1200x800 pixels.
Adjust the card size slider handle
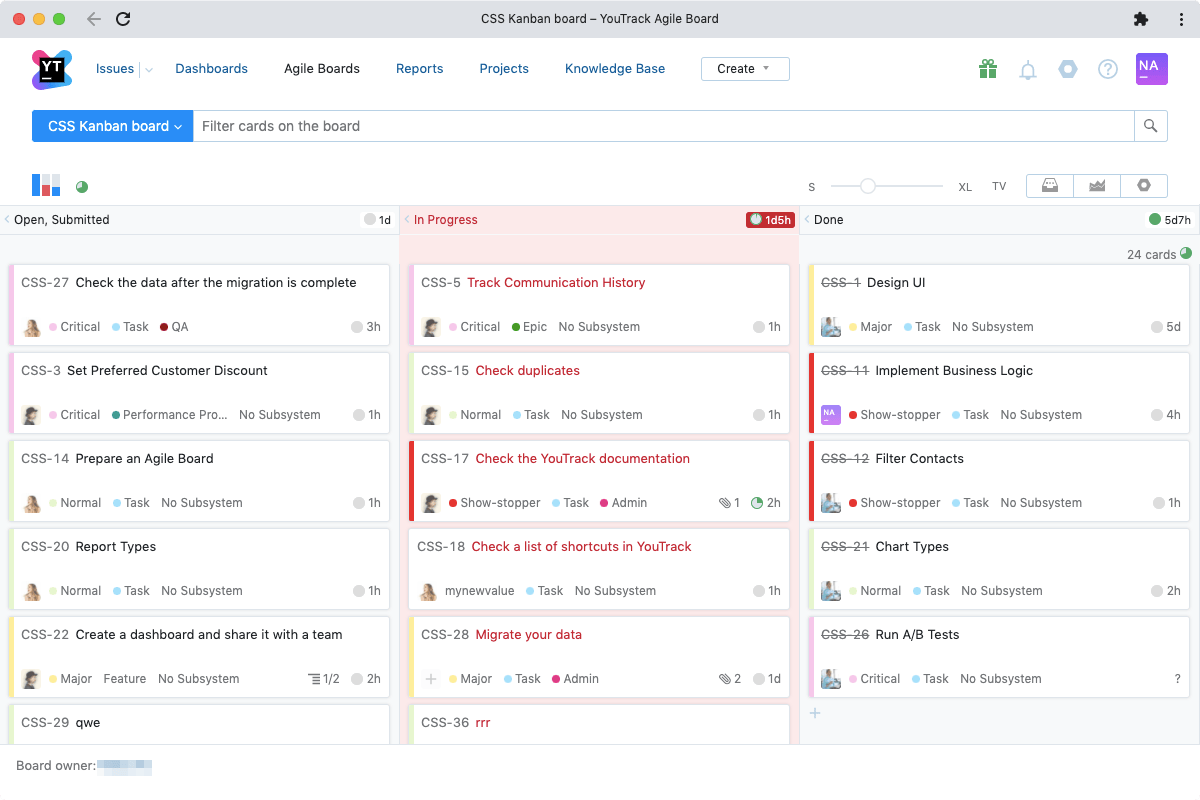pos(868,186)
